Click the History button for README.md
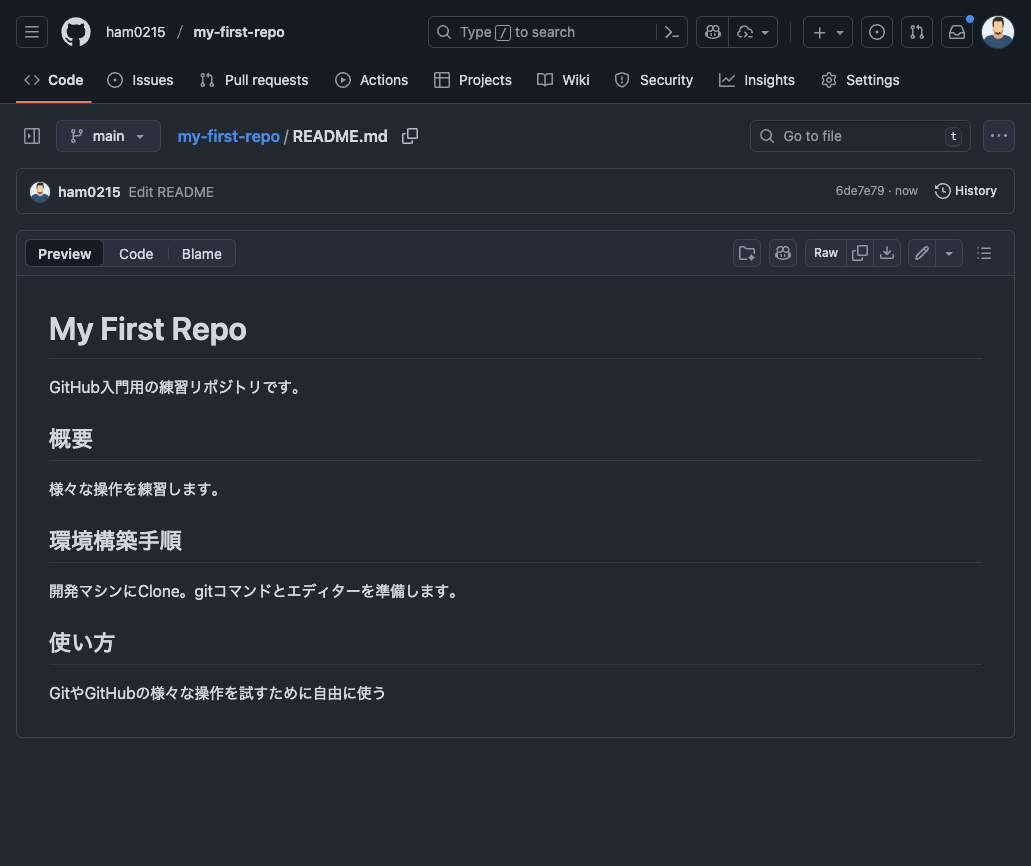The image size is (1031, 866). point(964,190)
